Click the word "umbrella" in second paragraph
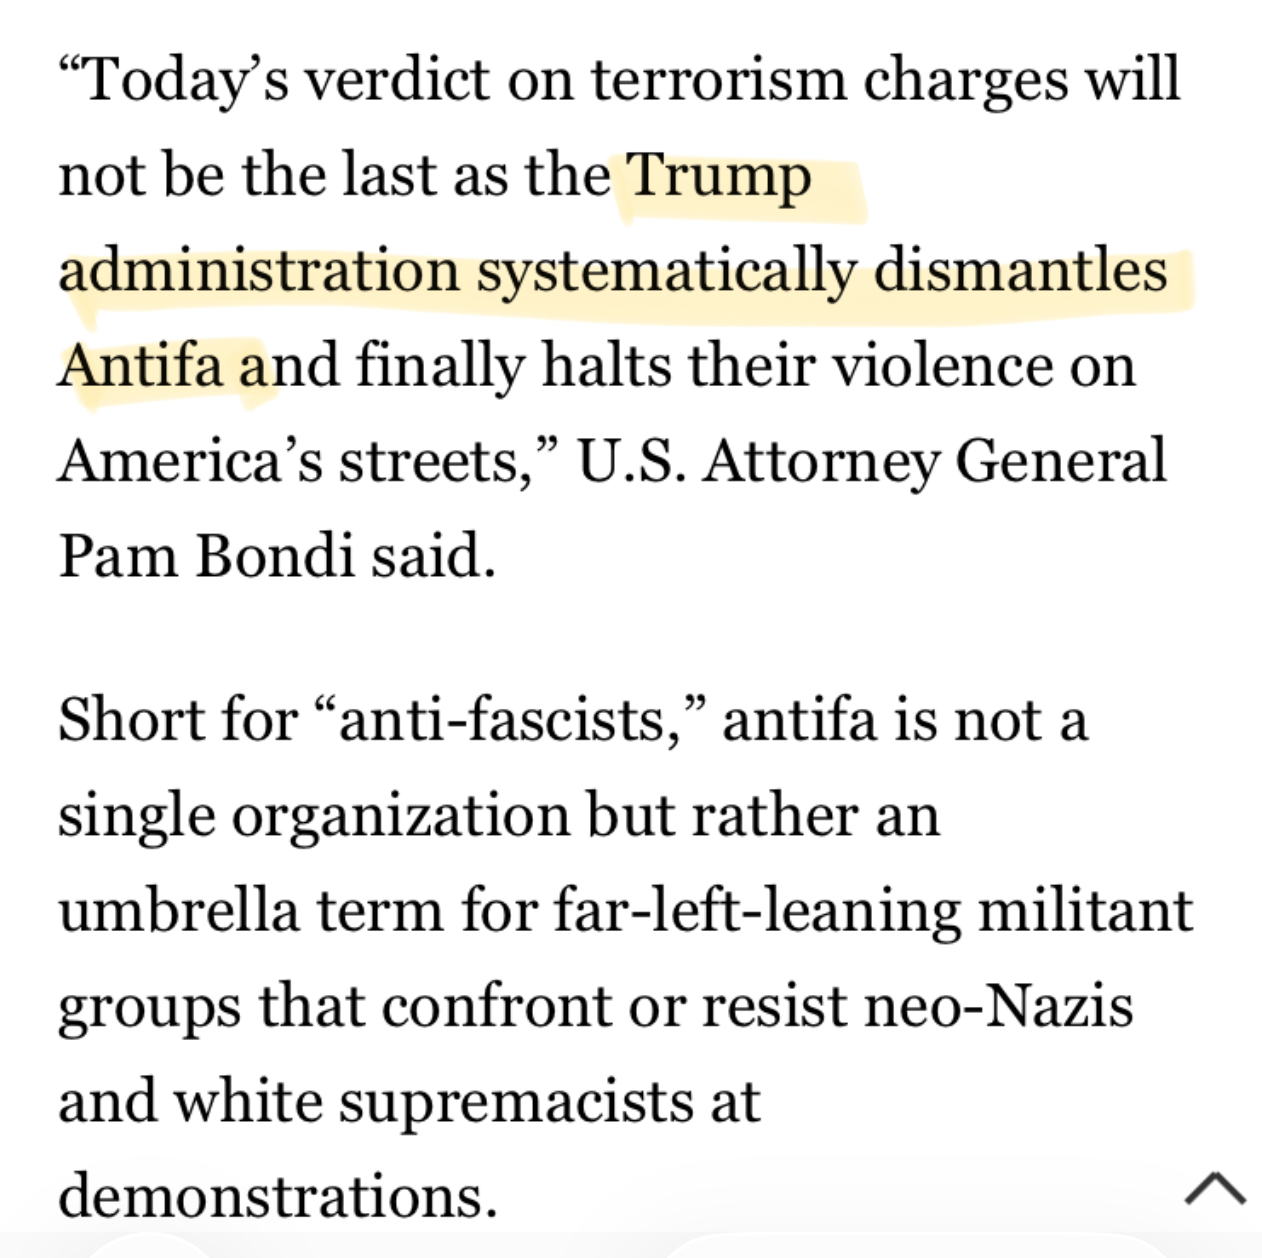Viewport: 1262px width, 1258px height. pos(178,911)
